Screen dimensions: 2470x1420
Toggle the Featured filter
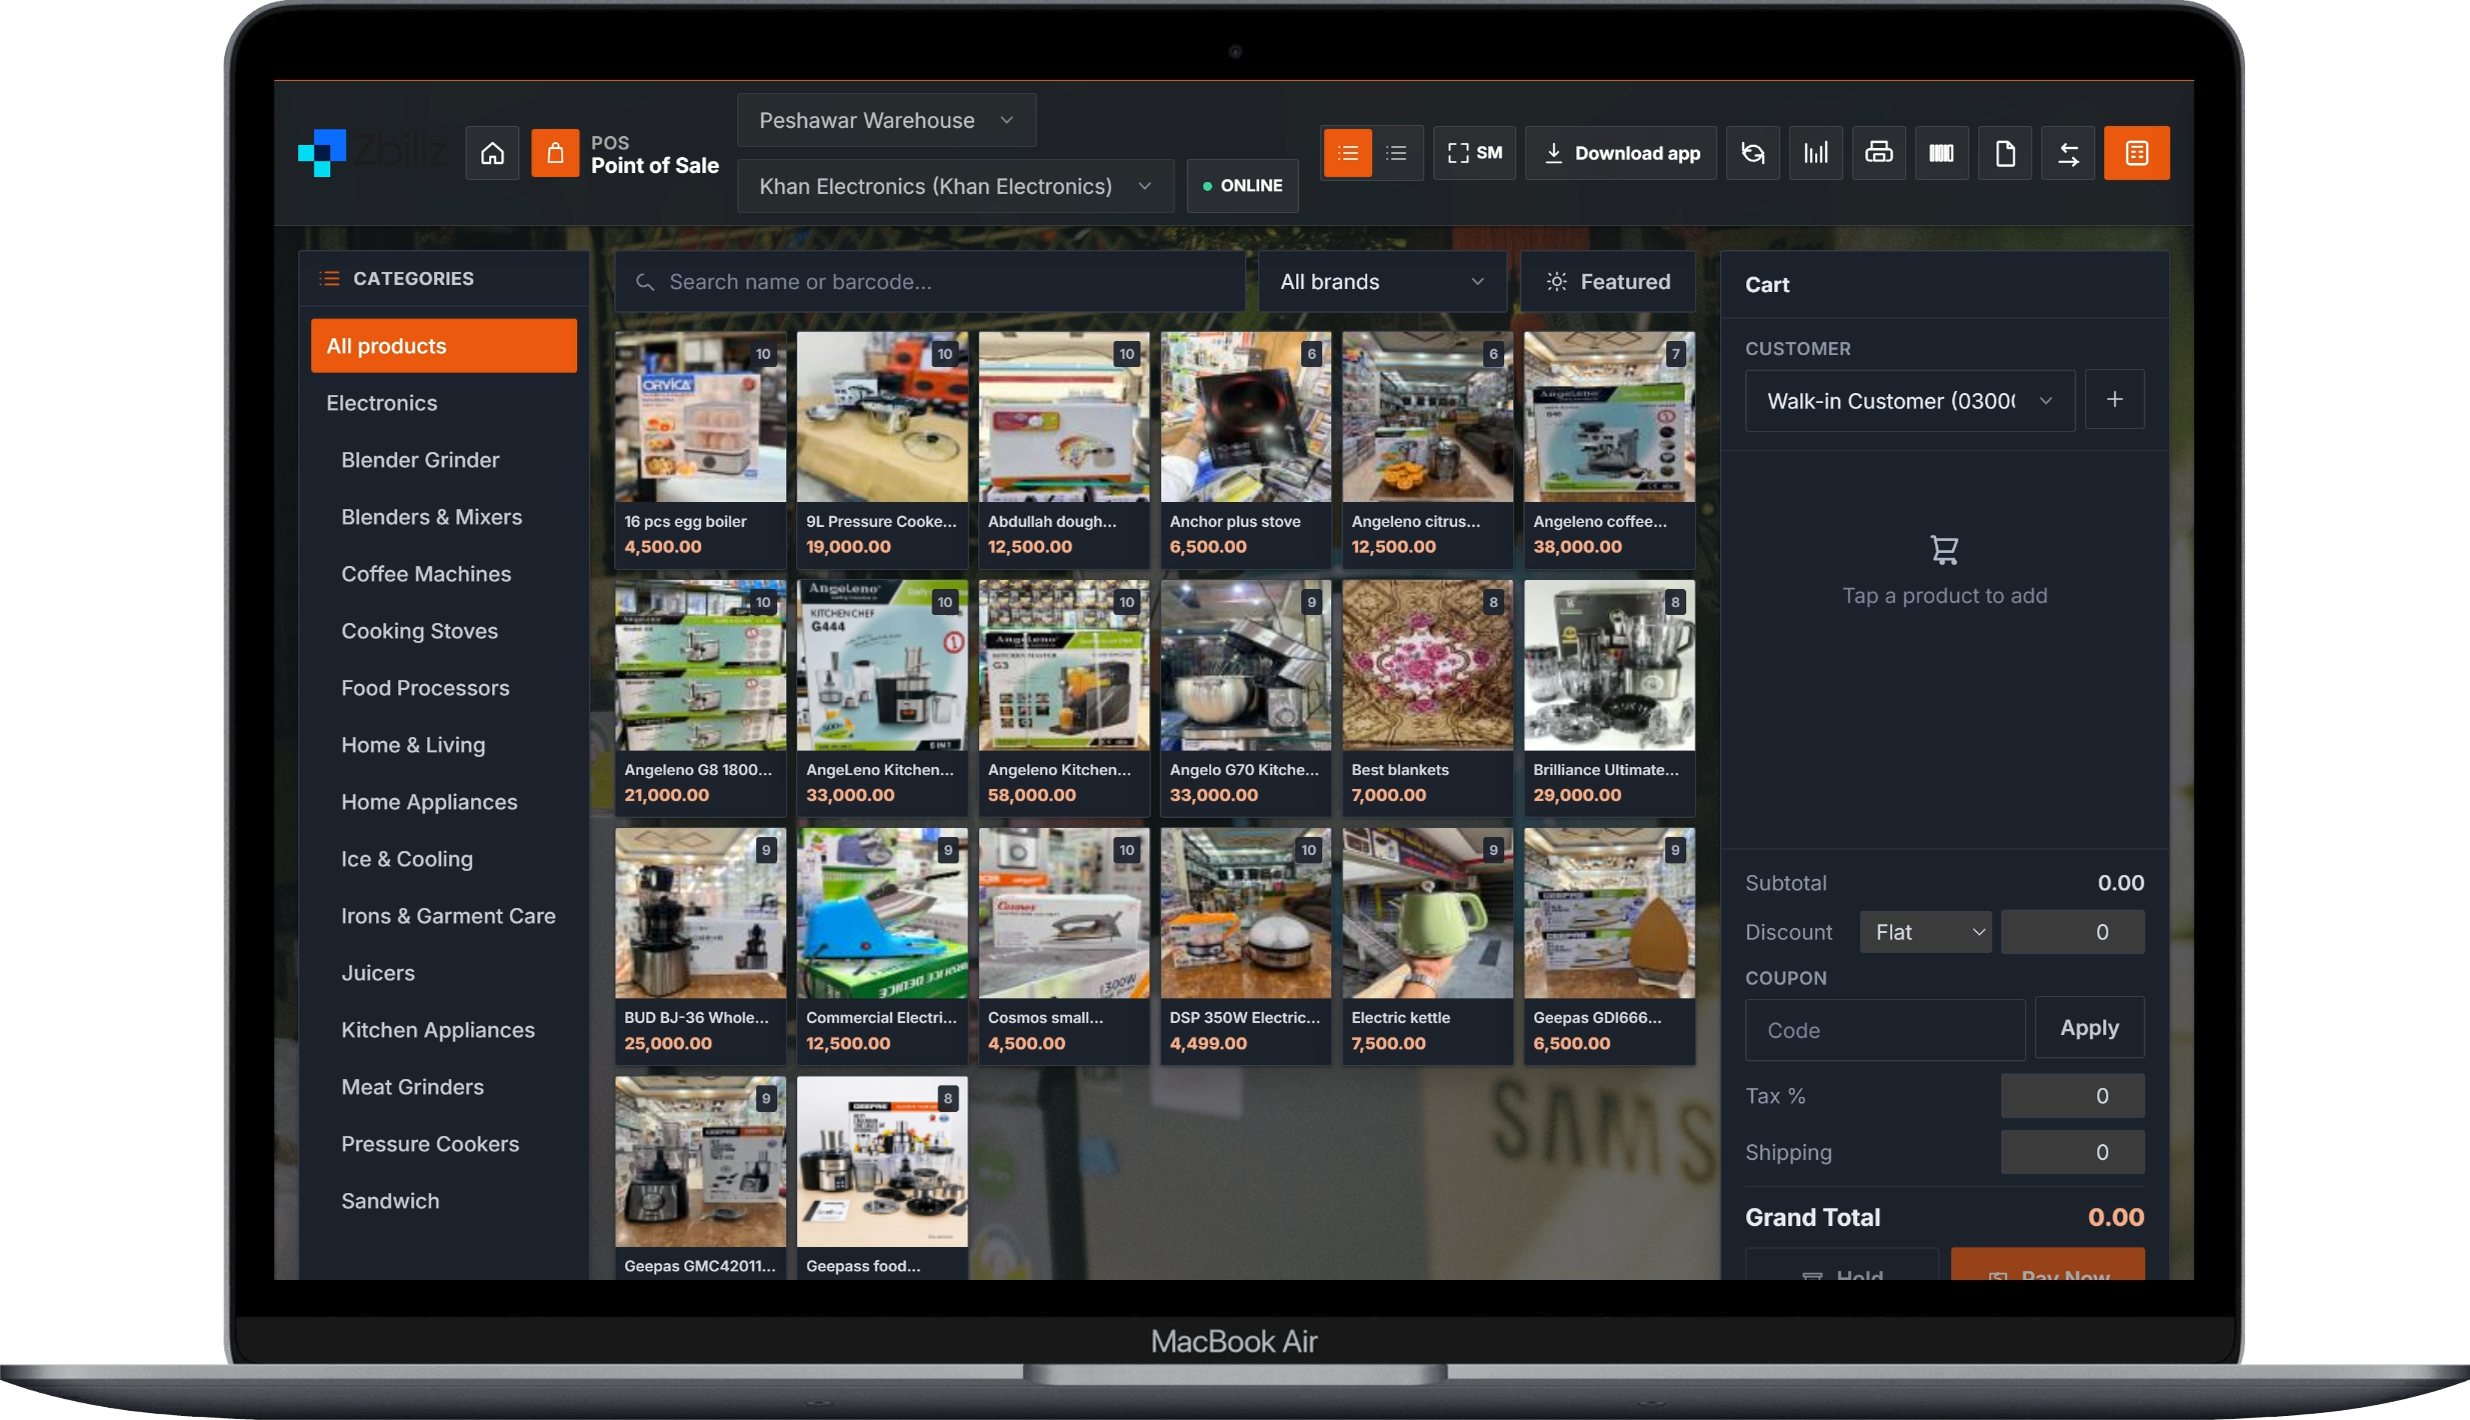click(x=1608, y=282)
